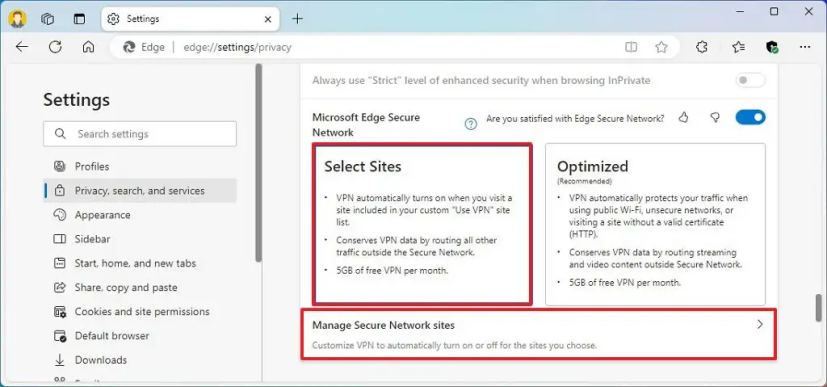Select the Select Sites VPN mode card

[x=422, y=224]
